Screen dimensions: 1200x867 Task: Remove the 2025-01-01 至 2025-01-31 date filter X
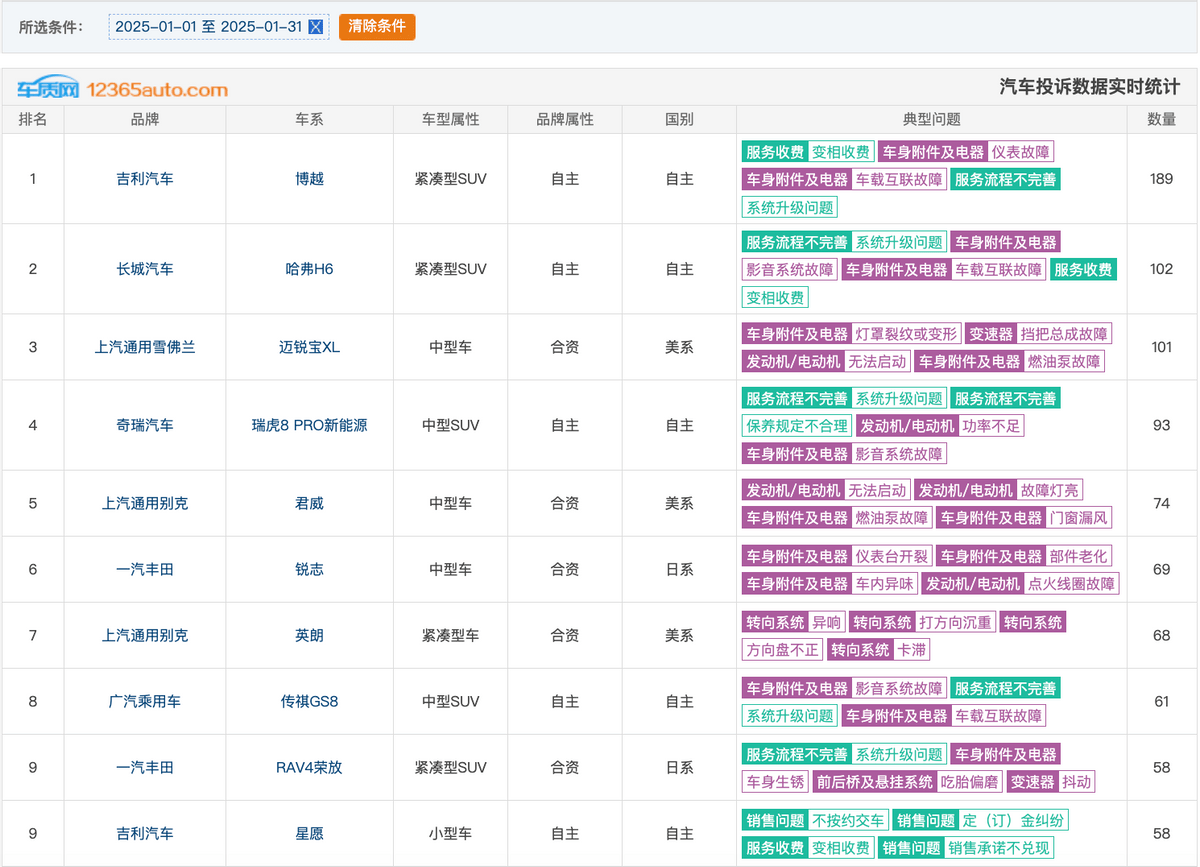tap(316, 27)
